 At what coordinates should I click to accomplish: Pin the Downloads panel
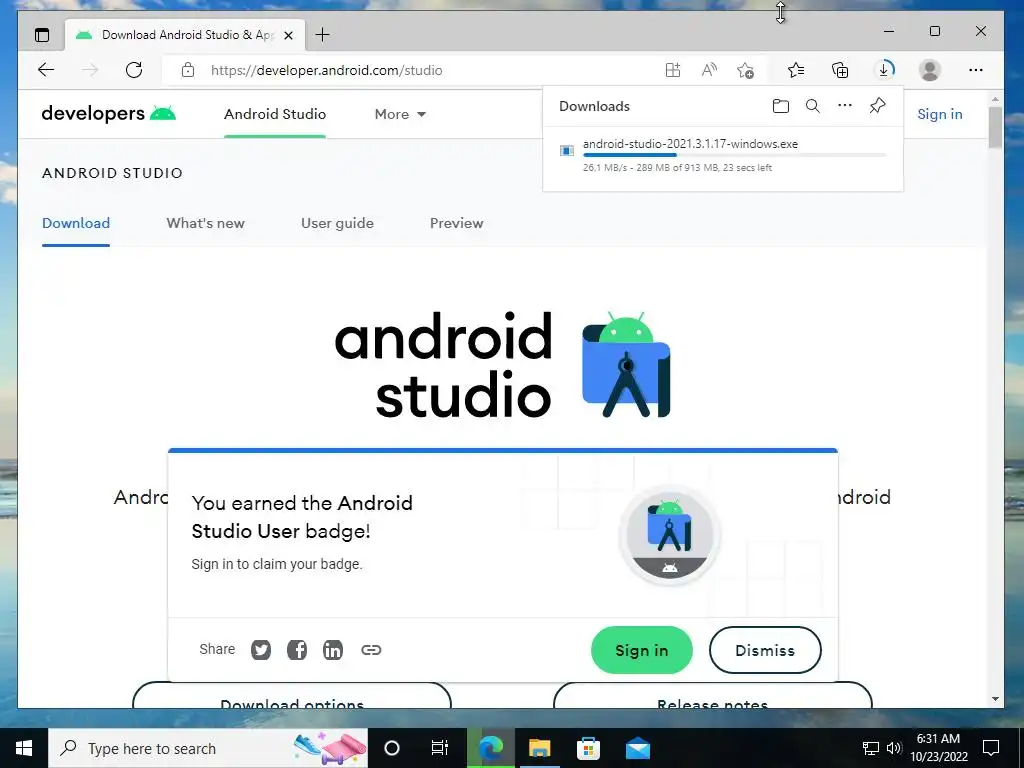pyautogui.click(x=877, y=105)
